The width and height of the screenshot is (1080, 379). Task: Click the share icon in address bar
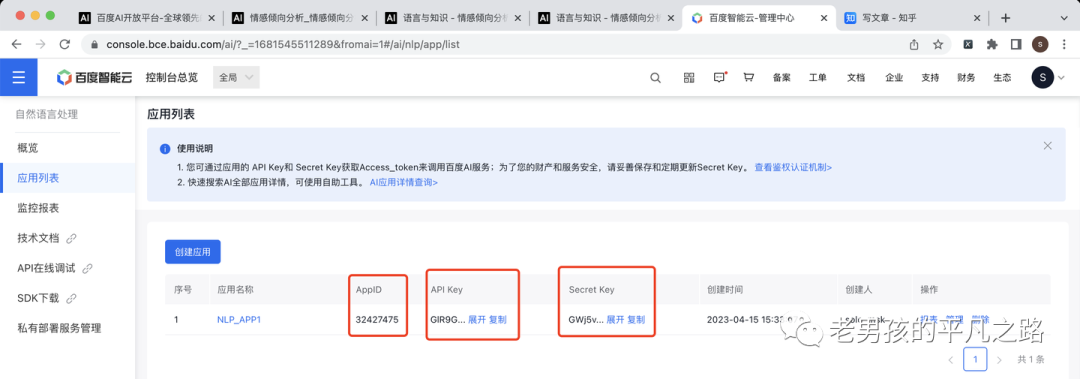point(914,45)
